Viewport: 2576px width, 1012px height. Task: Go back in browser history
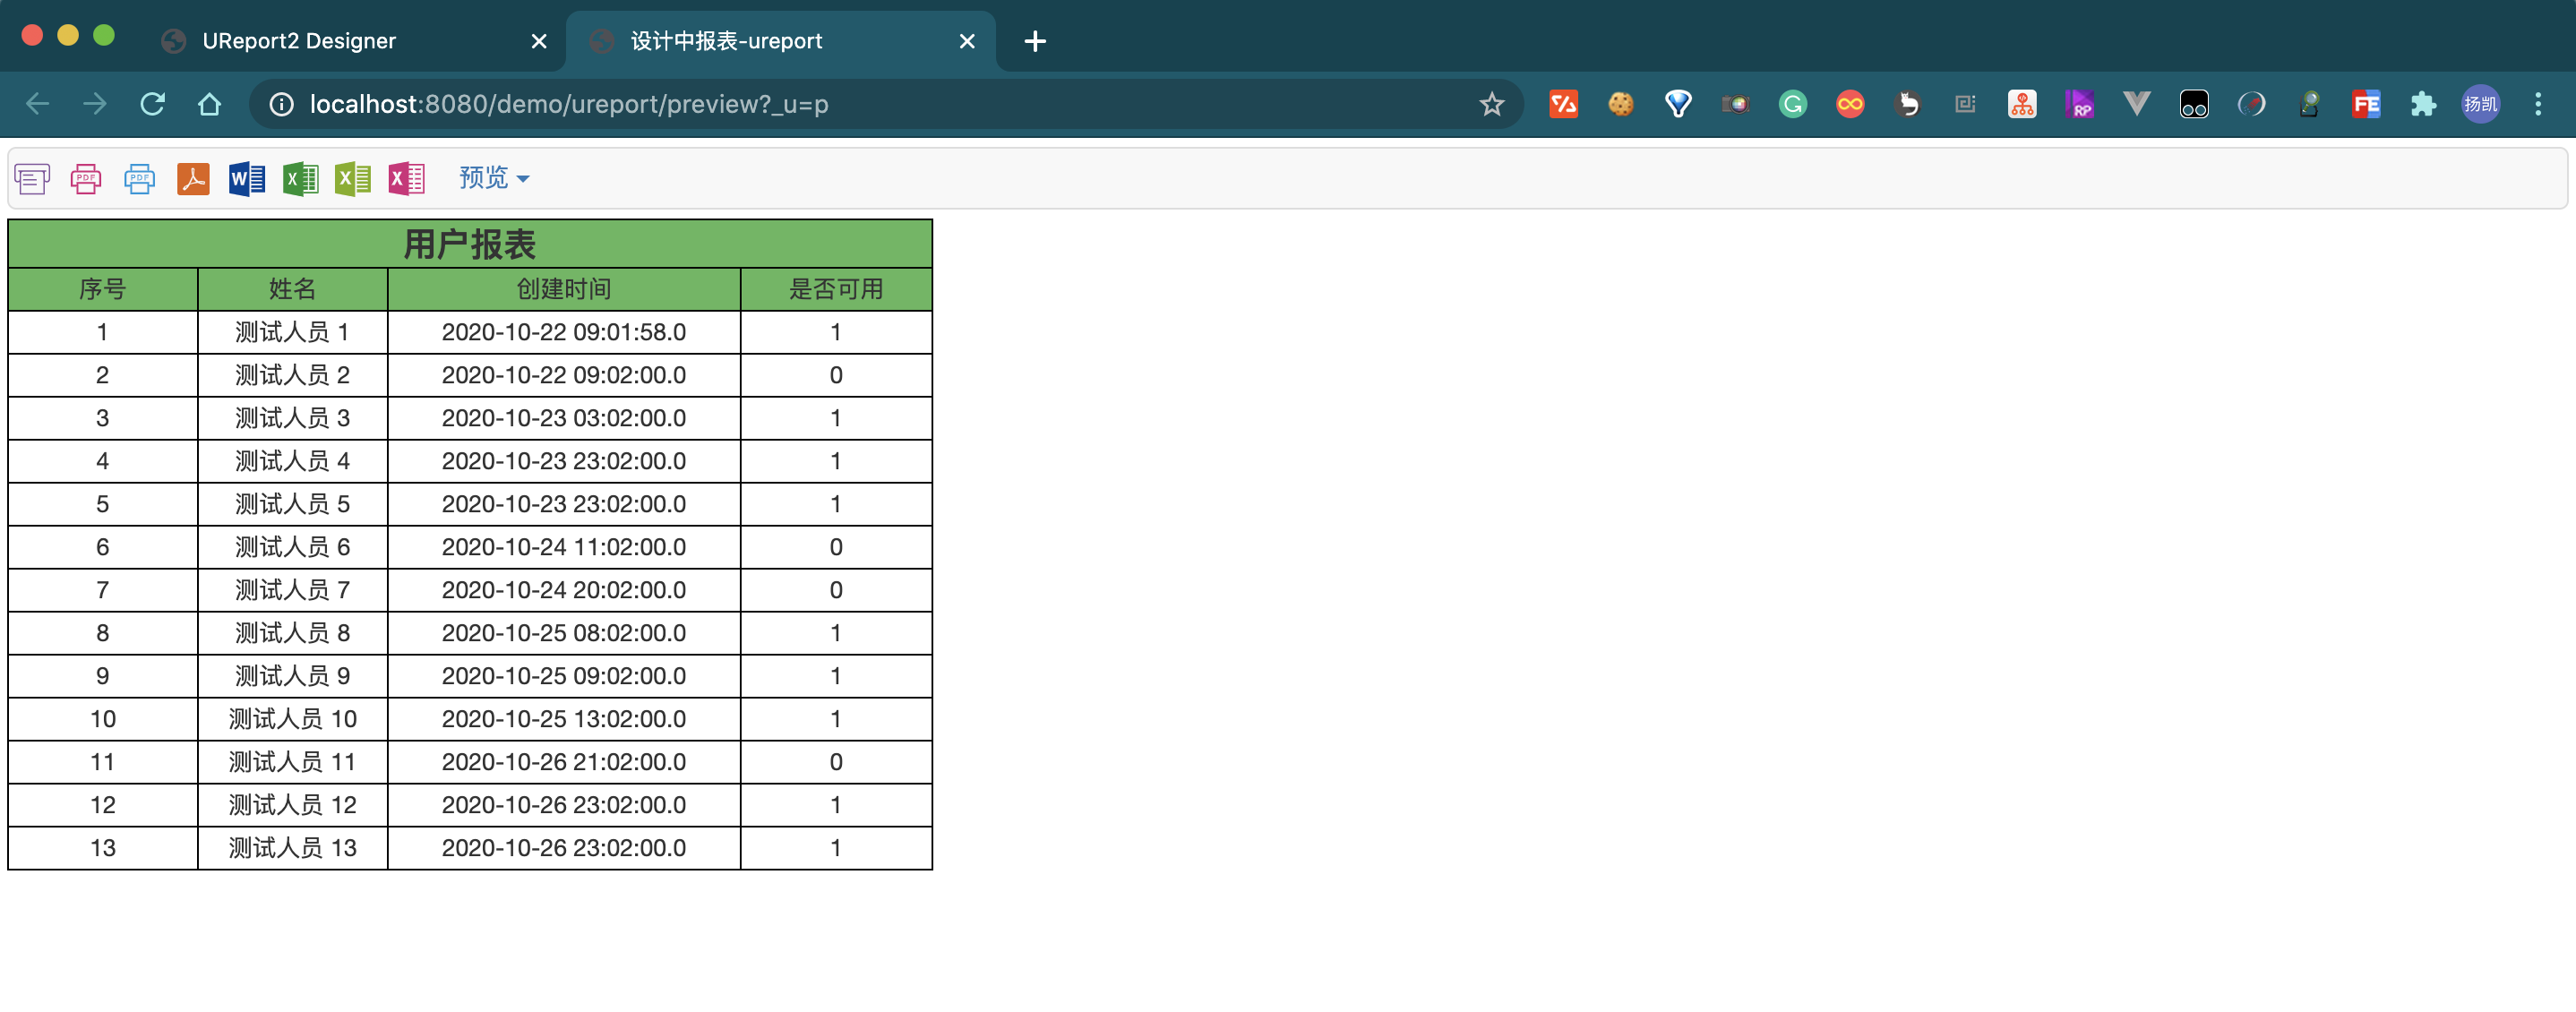[38, 104]
